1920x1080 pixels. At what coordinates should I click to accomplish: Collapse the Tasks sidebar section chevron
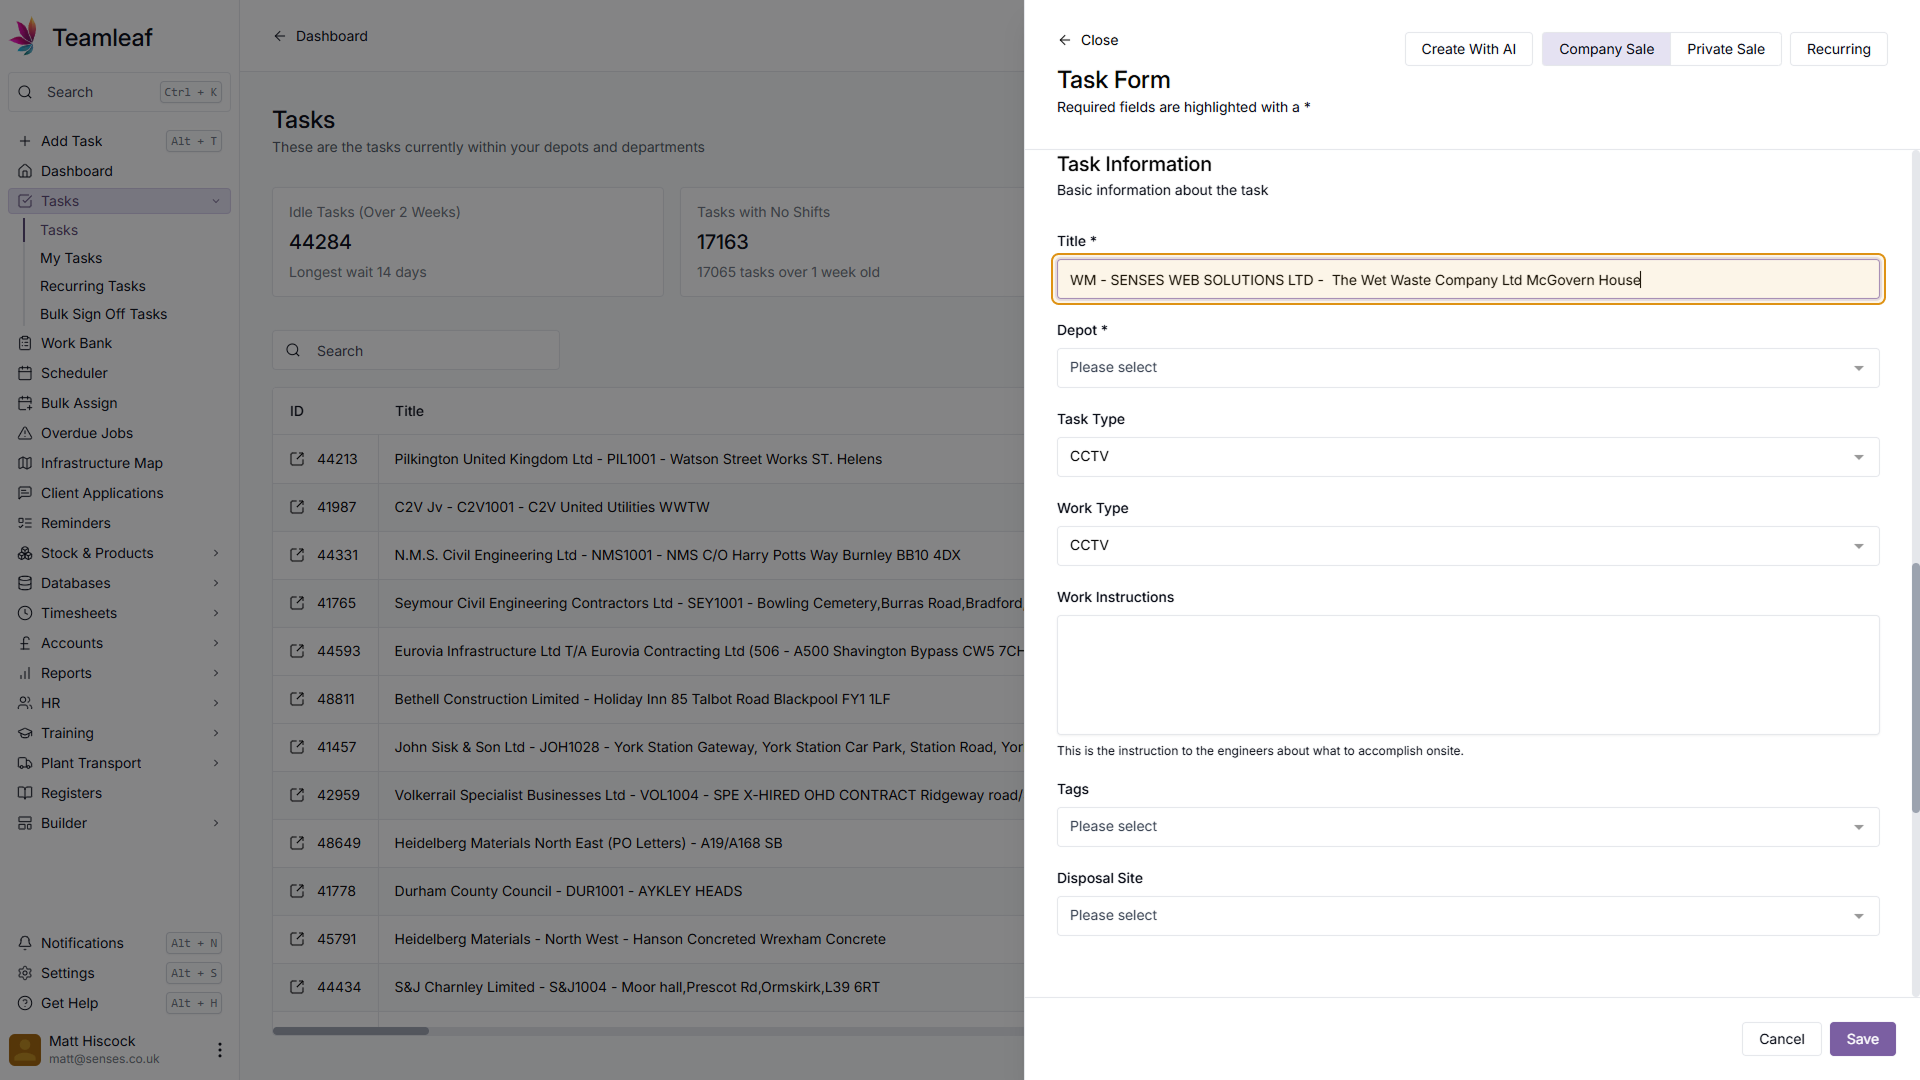point(216,201)
